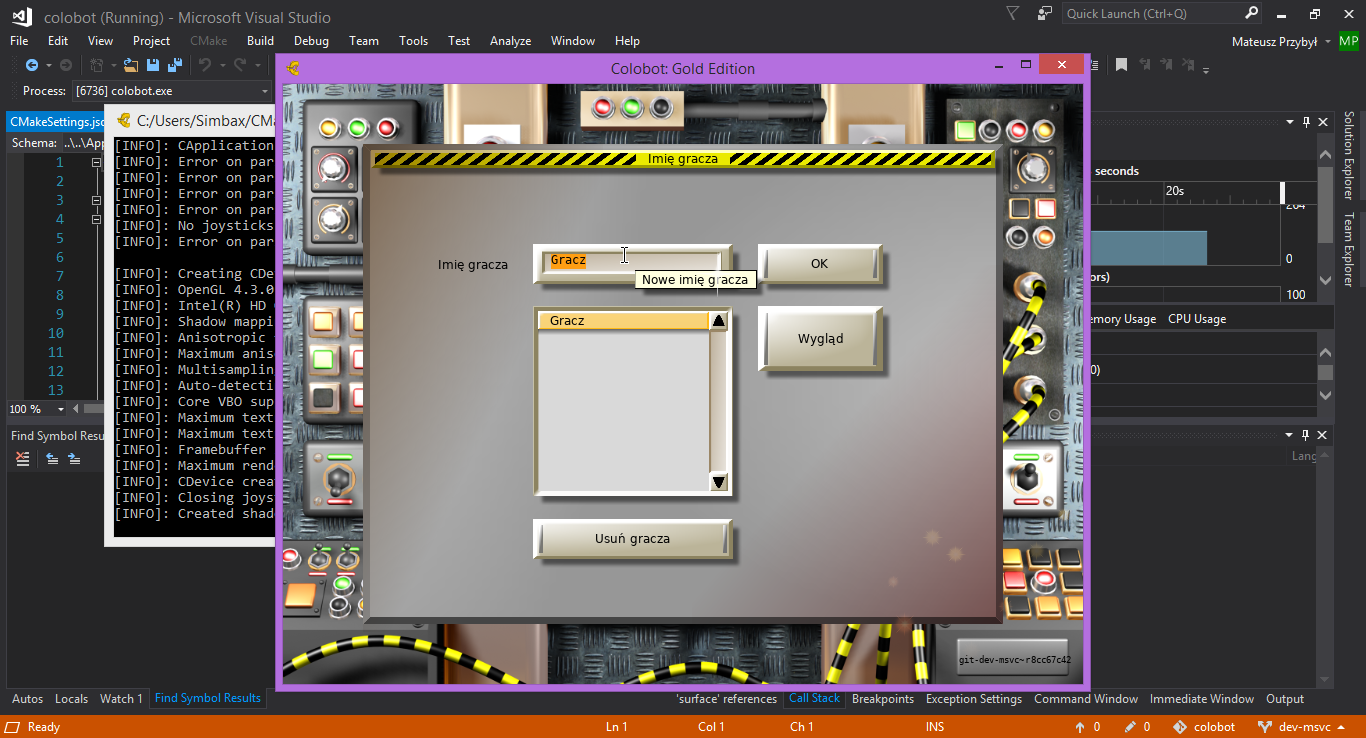Click the pending changes pencil icon
This screenshot has width=1366, height=738.
pyautogui.click(x=1129, y=727)
